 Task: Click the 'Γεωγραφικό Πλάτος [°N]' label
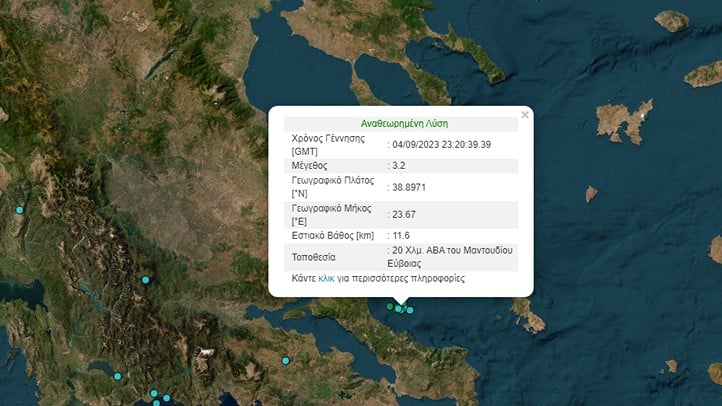333,187
